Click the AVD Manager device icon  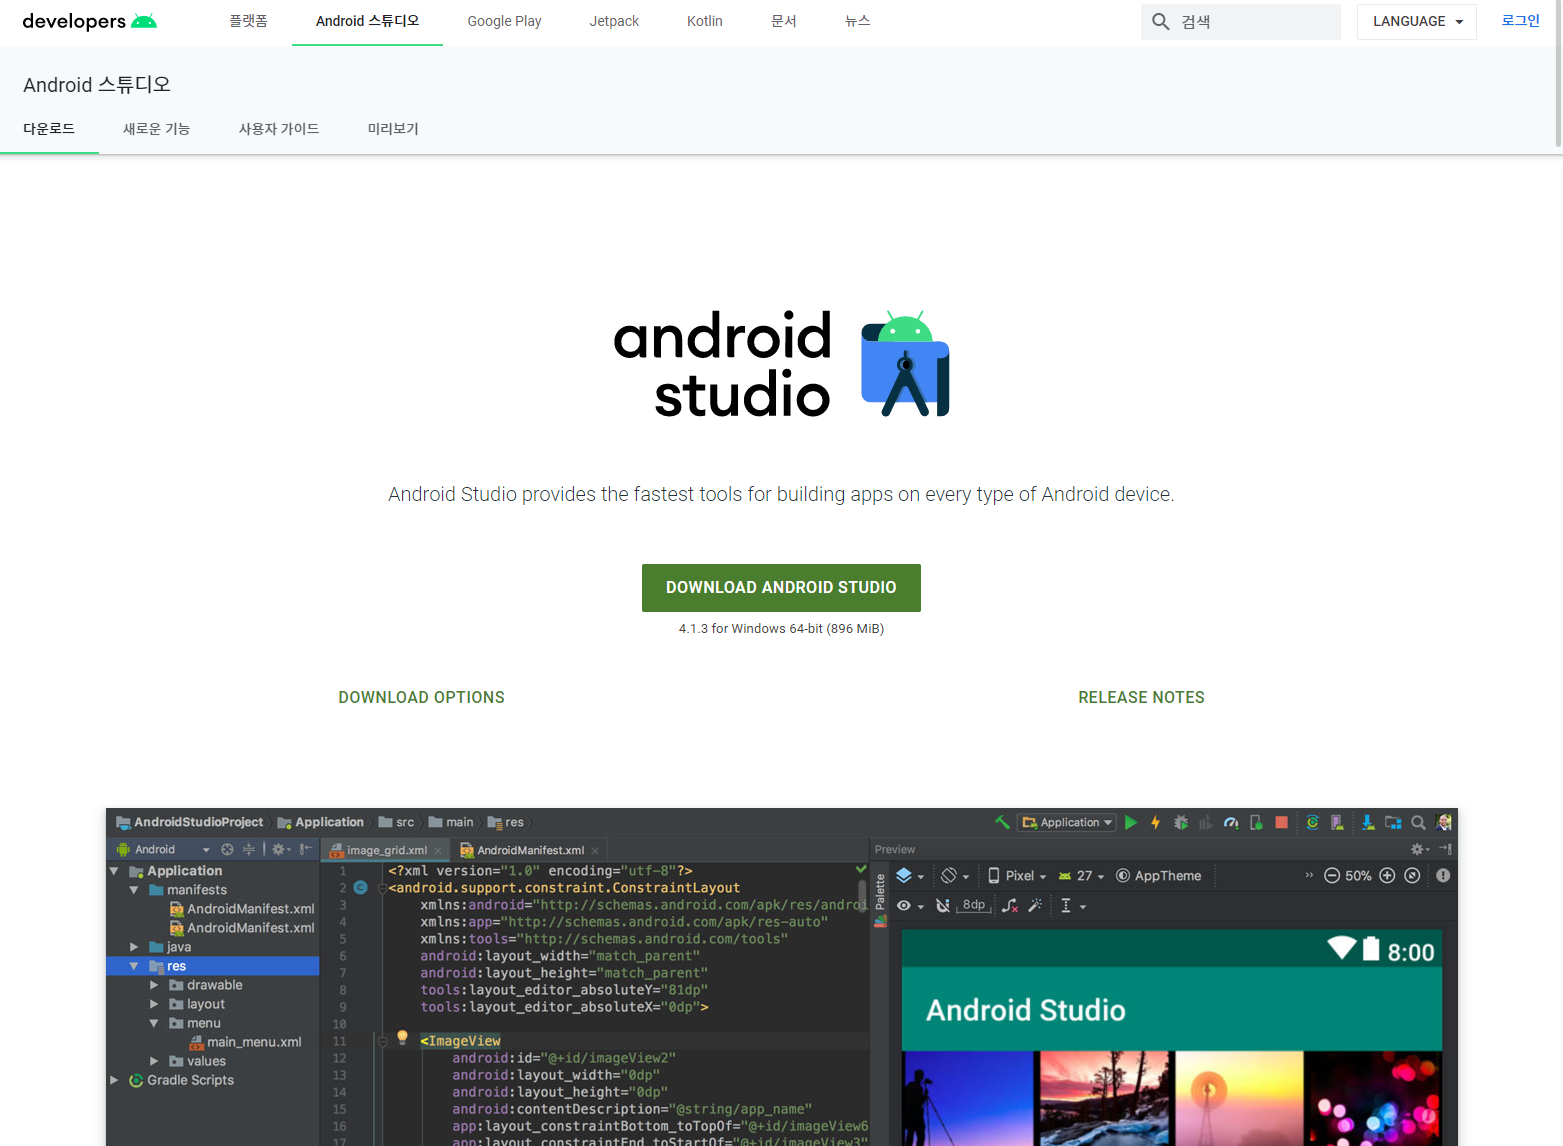pos(1337,822)
